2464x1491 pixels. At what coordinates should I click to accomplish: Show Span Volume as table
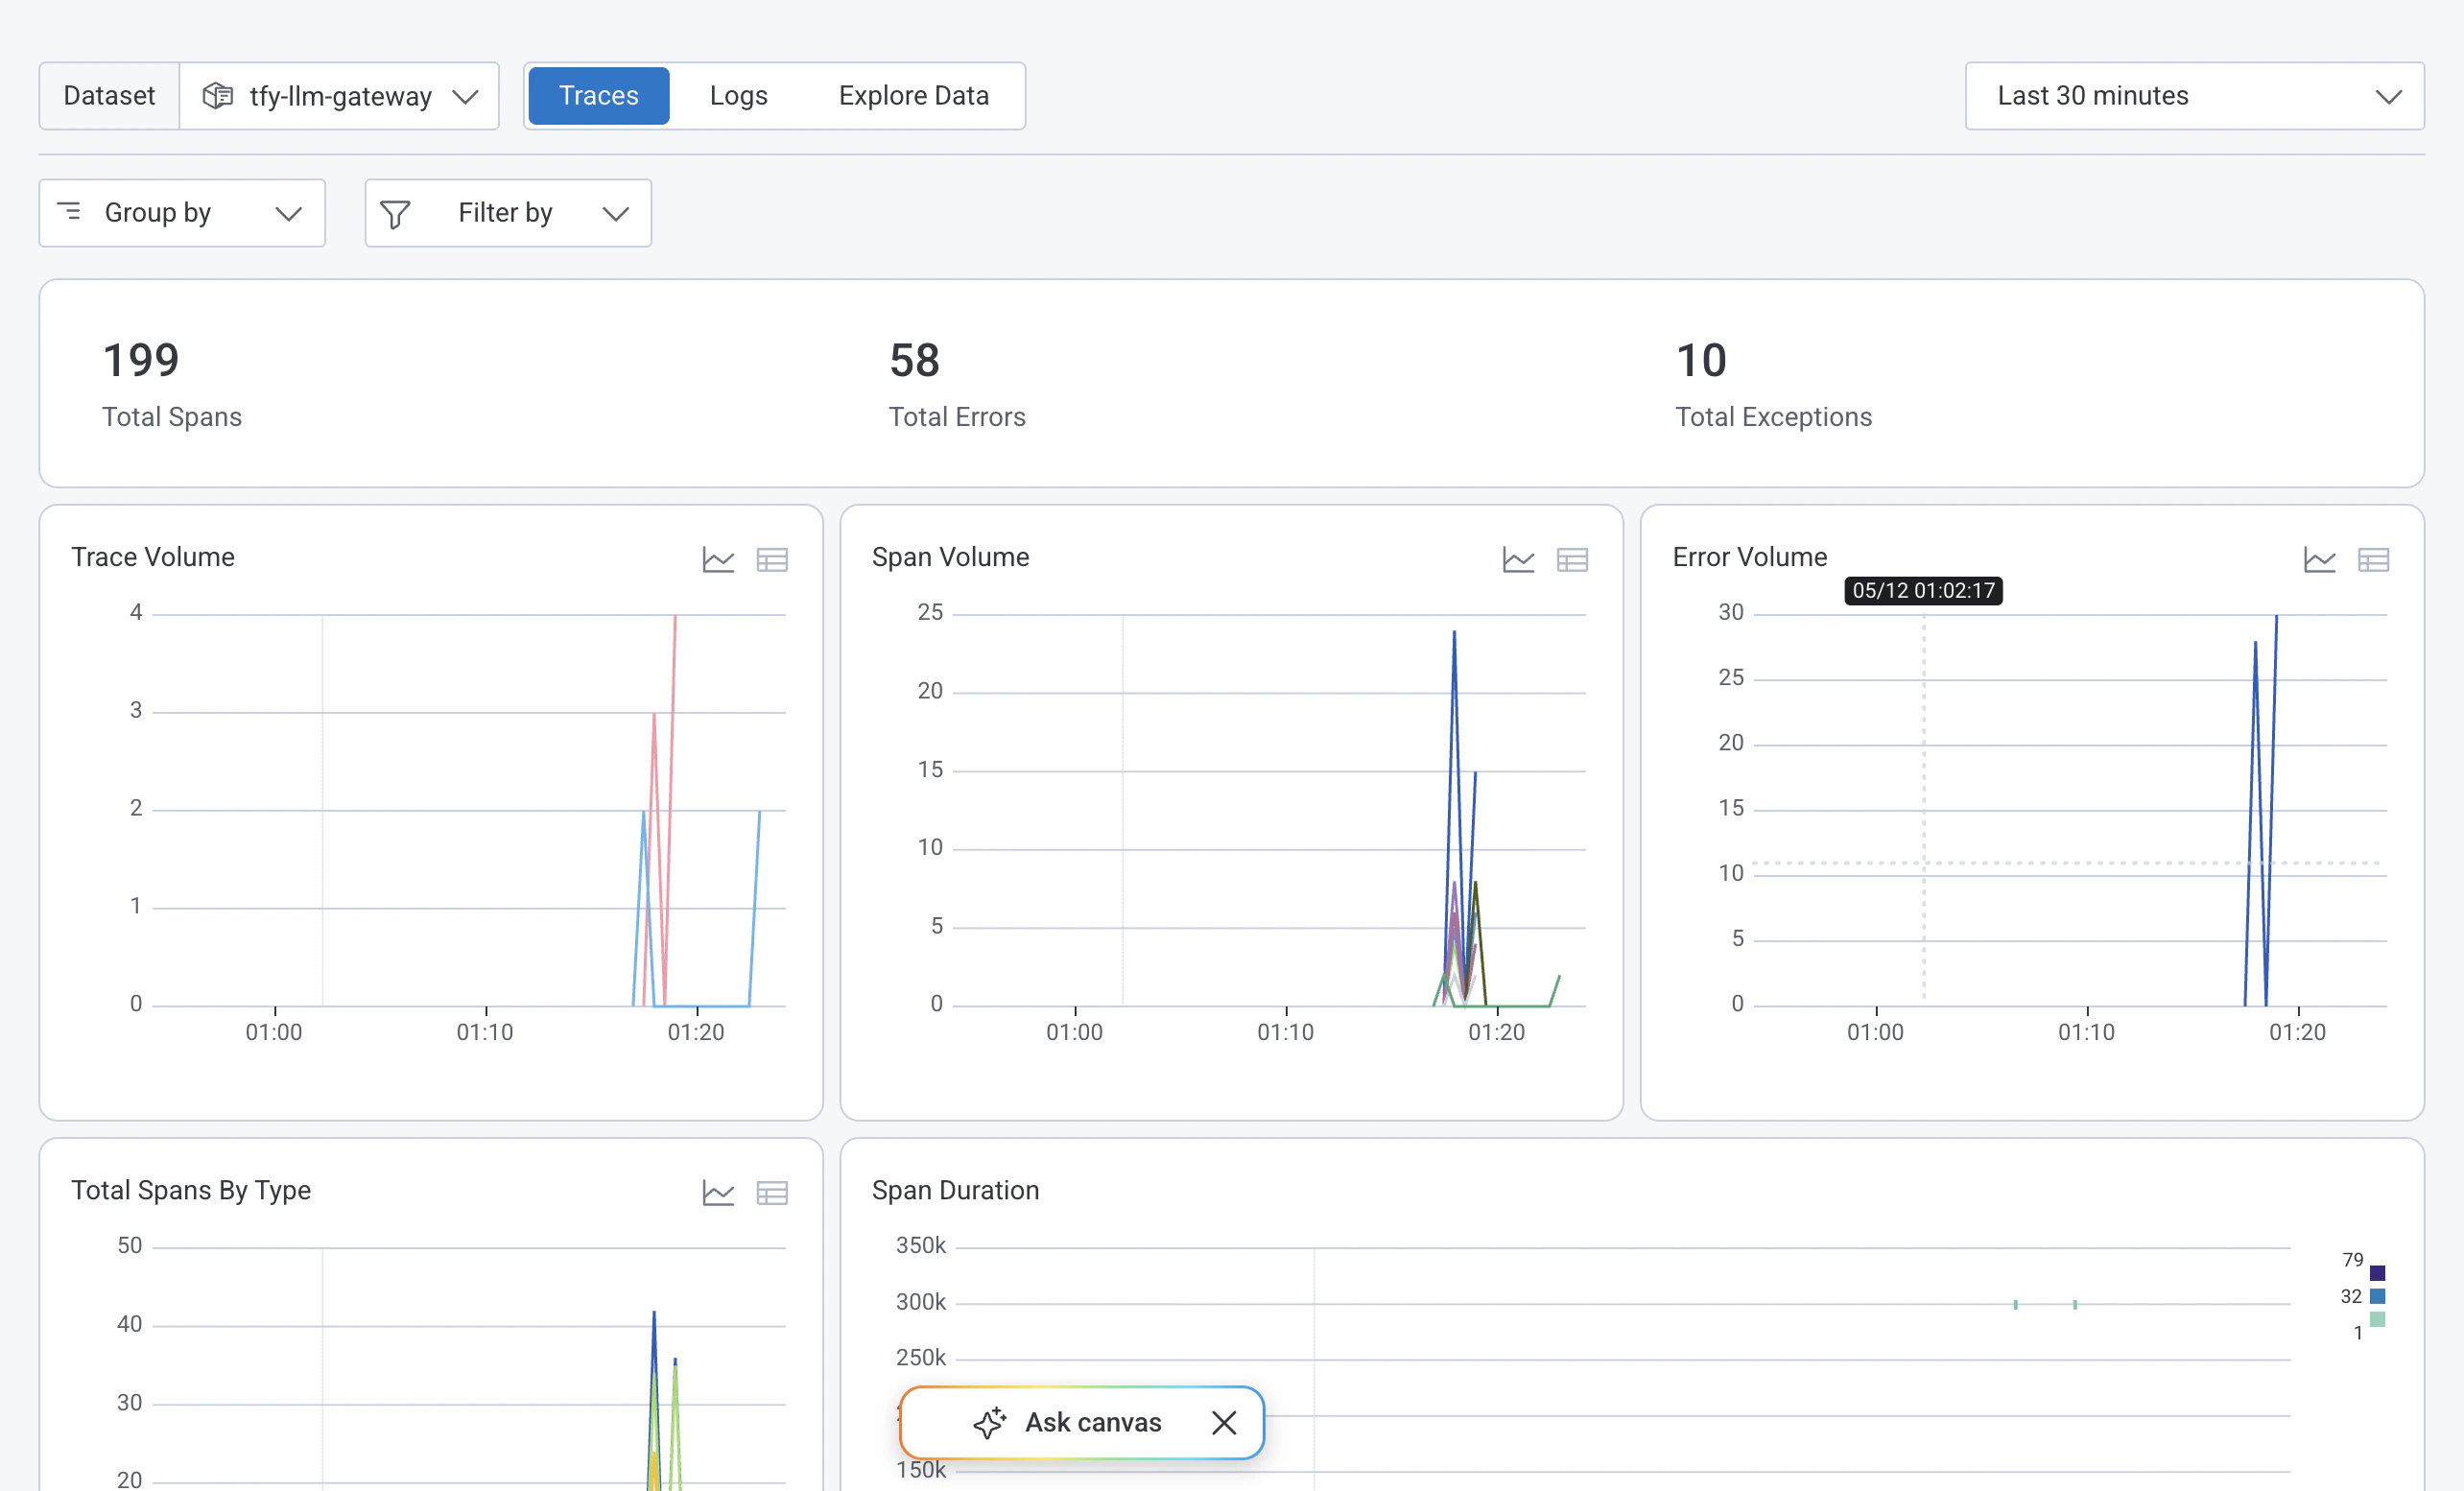[x=1572, y=560]
